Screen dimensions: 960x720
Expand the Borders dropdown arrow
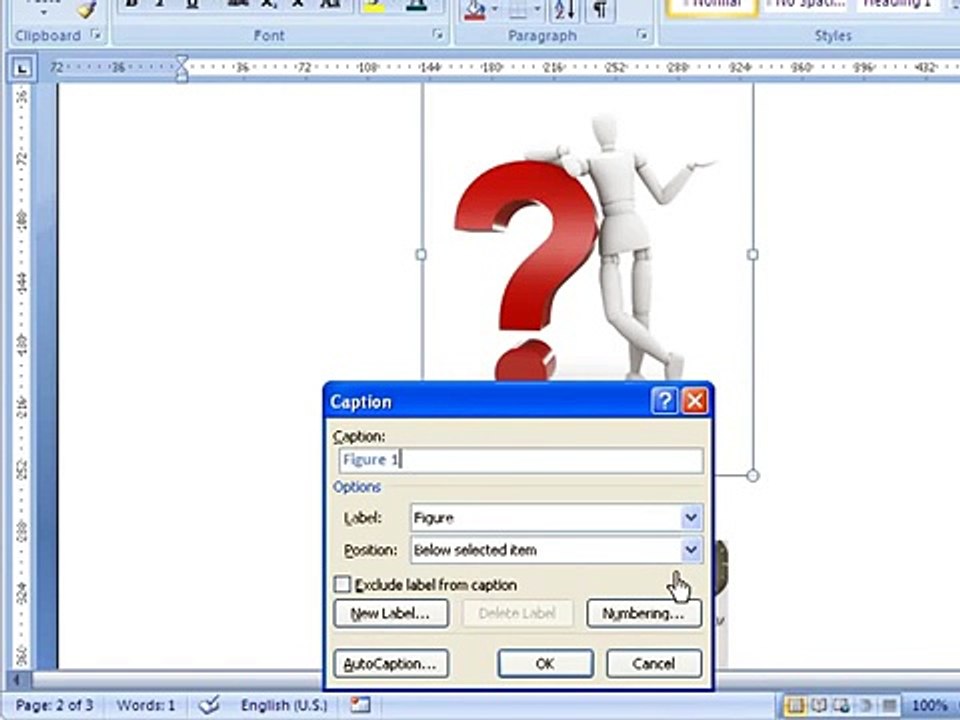[537, 10]
